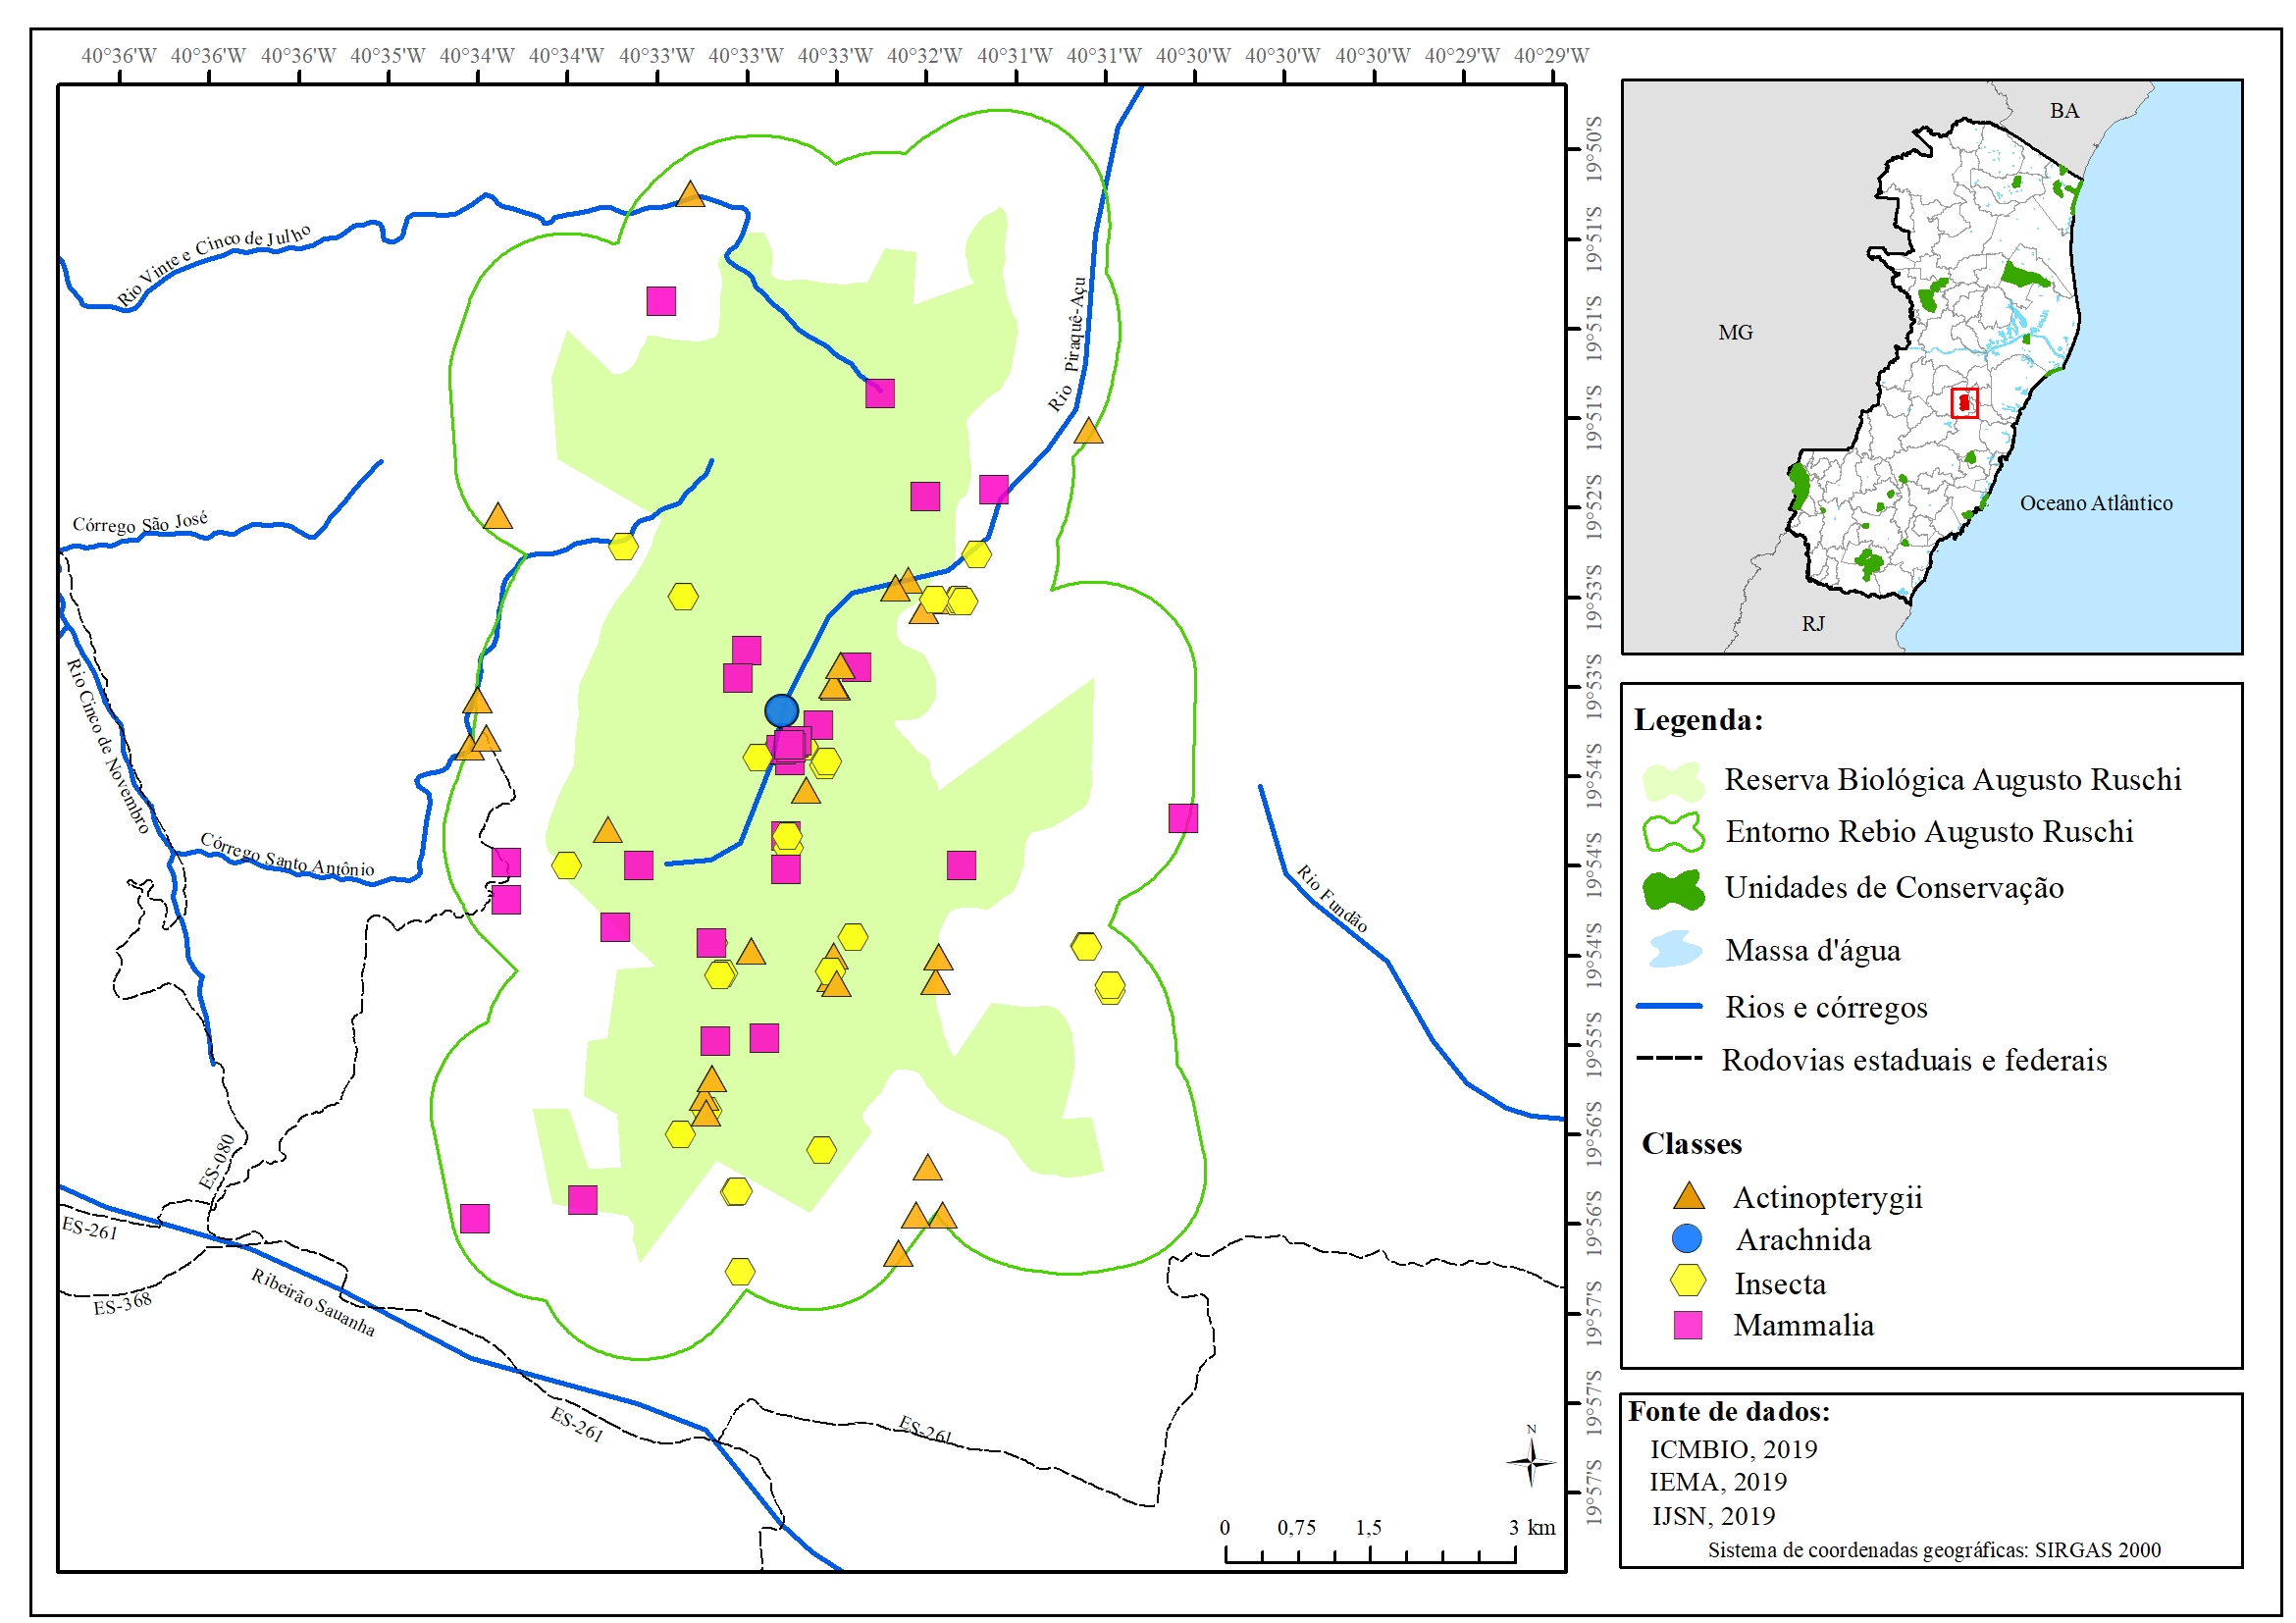Click the Reserva Biológica Augusto Ruschi swatch
This screenshot has height=1623, width=2296.
pos(1674,781)
